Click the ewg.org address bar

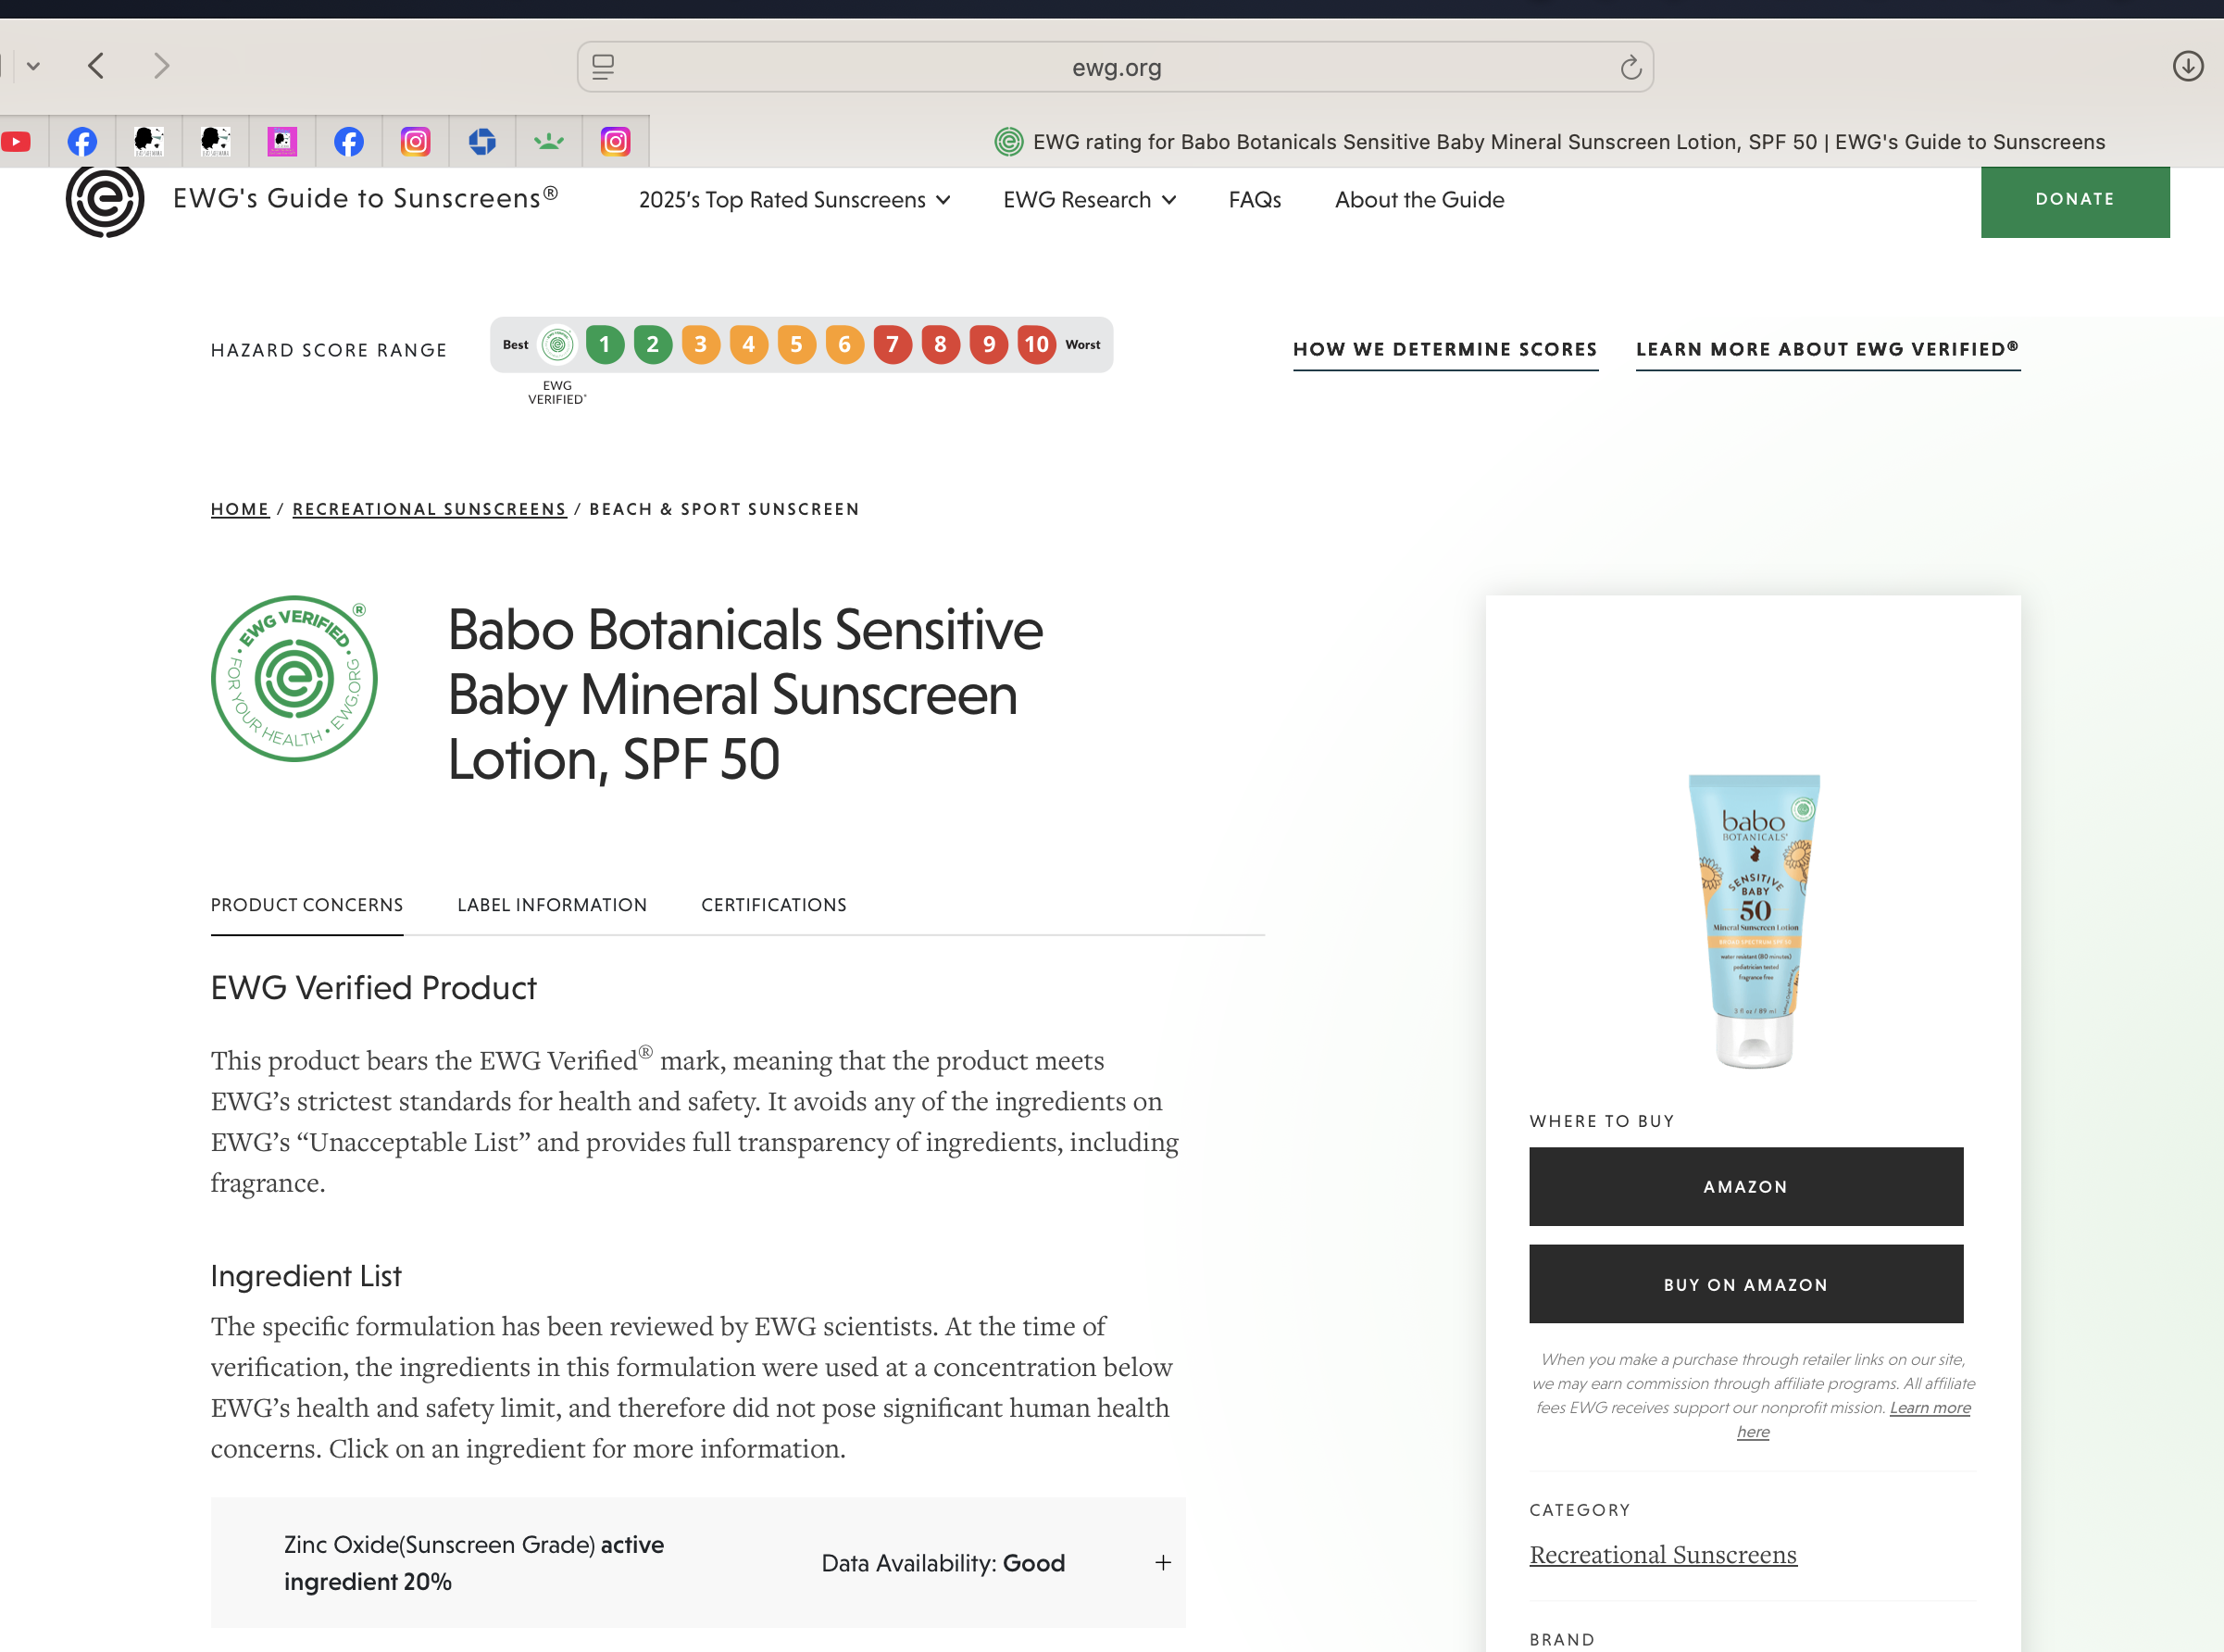(1115, 67)
